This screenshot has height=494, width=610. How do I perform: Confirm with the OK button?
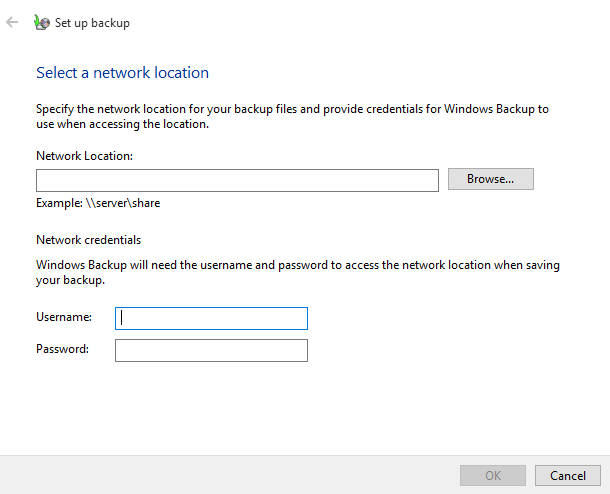(x=493, y=475)
